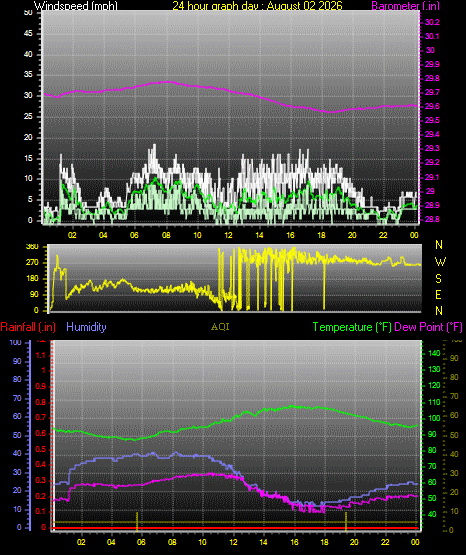This screenshot has width=466, height=555.
Task: Click the Temperature (°F) legend label
Action: pyautogui.click(x=352, y=327)
